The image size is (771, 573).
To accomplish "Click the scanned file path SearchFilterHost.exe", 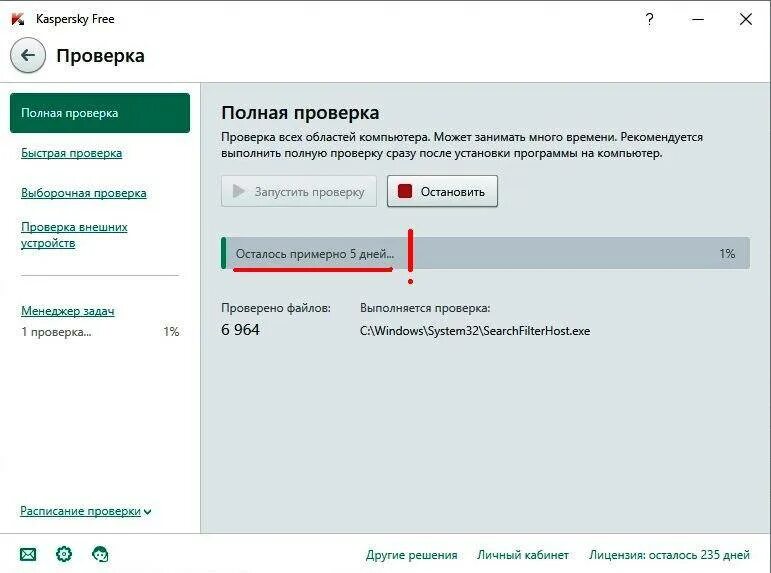I will 475,331.
